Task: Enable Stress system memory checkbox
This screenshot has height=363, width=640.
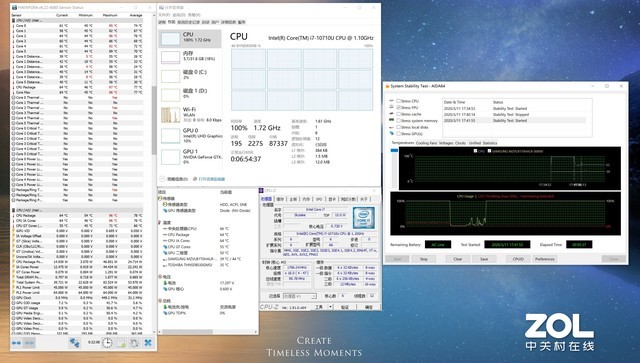Action: (x=399, y=120)
